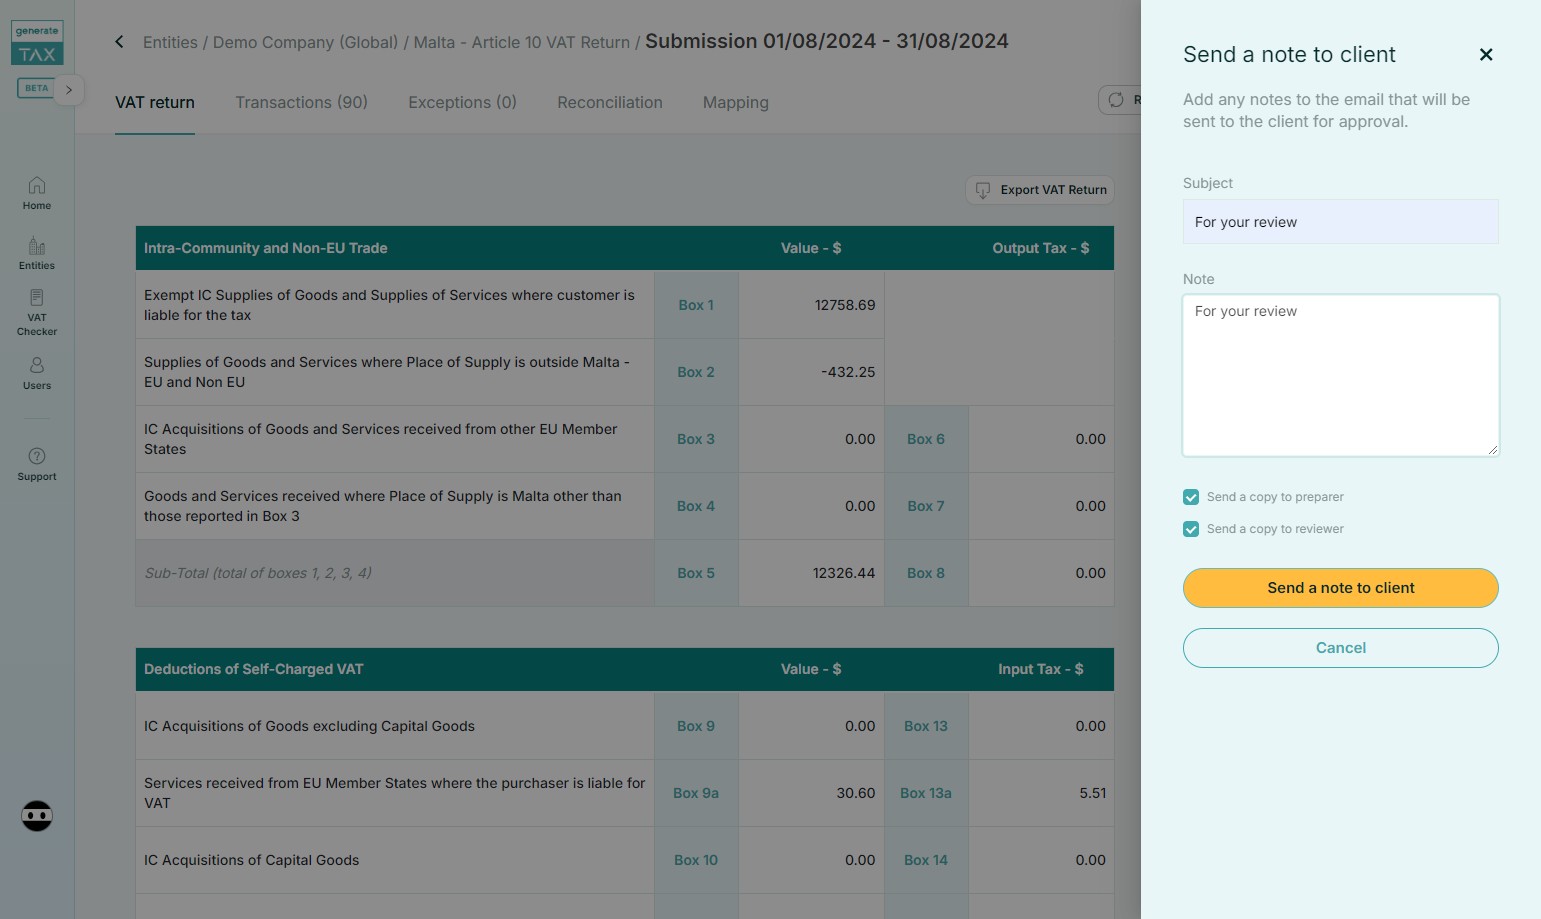Uncheck Send a copy to preparer

click(1191, 497)
